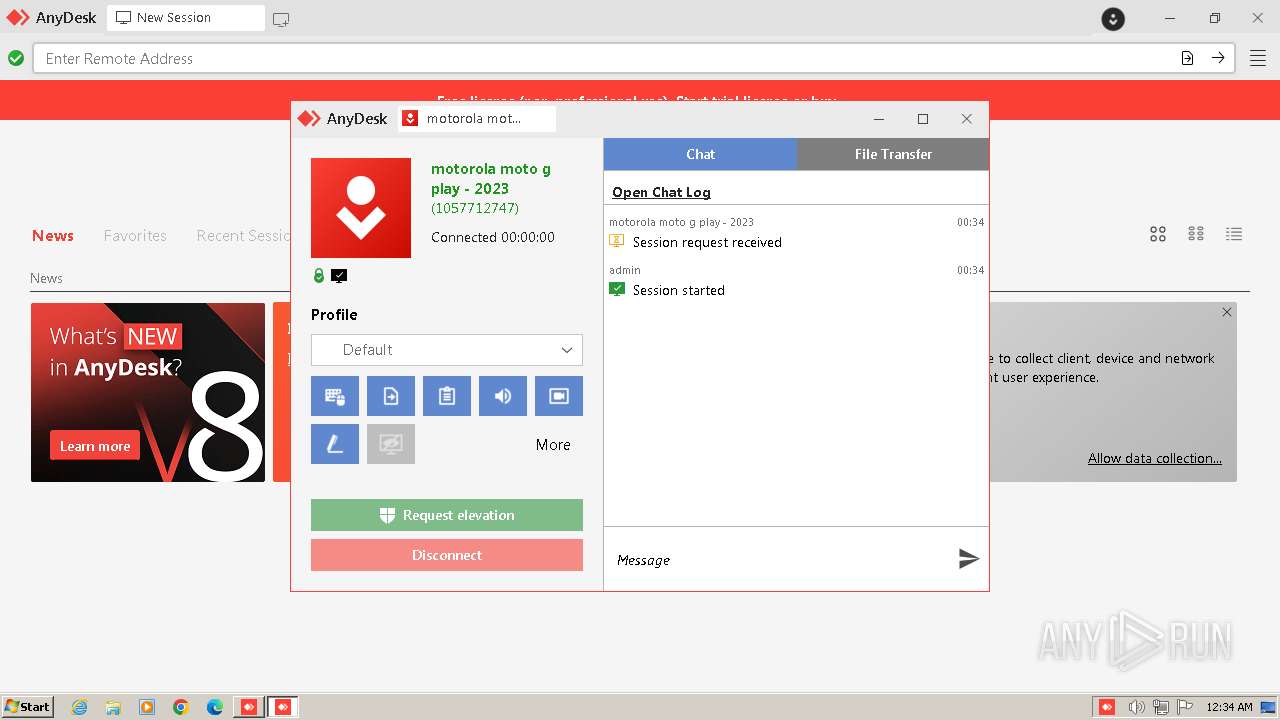Open File Explorer from taskbar
The width and height of the screenshot is (1280, 720).
tap(113, 707)
